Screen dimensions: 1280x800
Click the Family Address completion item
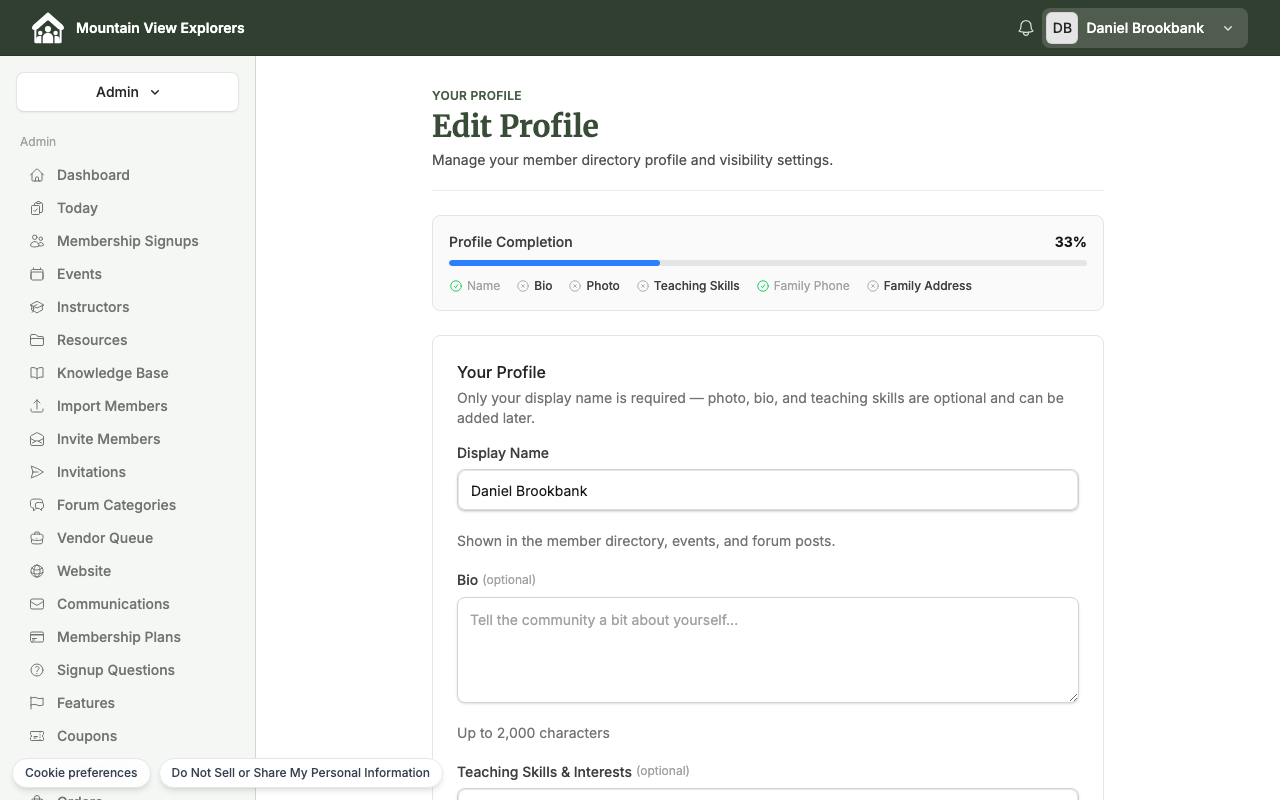click(x=920, y=286)
